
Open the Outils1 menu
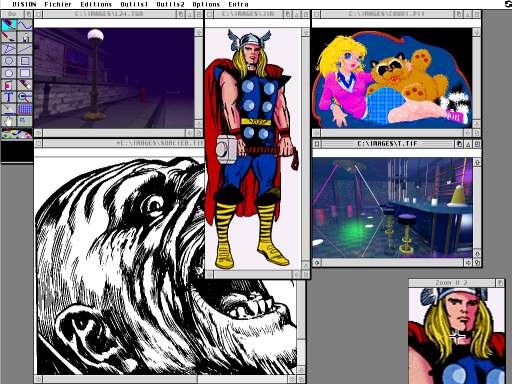click(x=134, y=4)
